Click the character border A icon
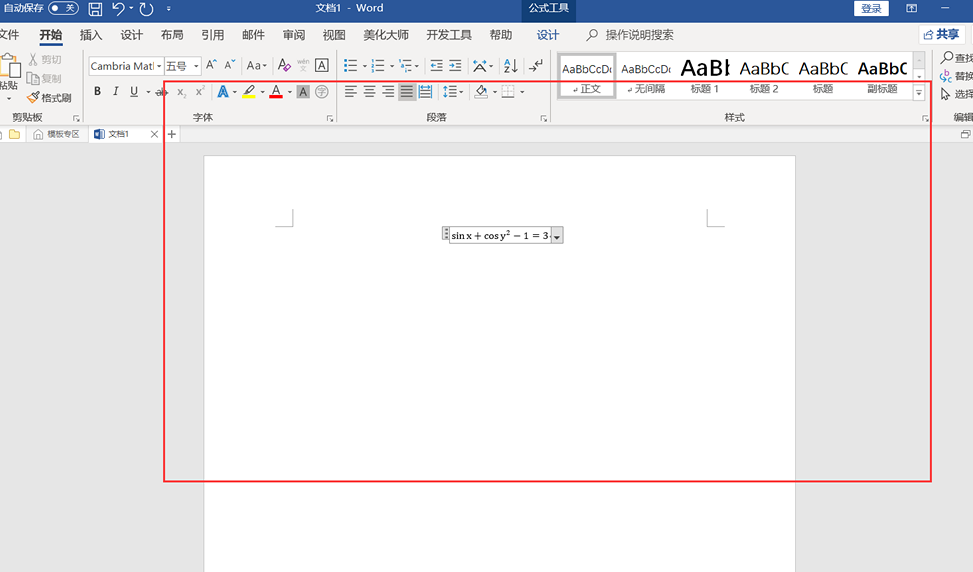Image resolution: width=973 pixels, height=572 pixels. click(x=321, y=65)
